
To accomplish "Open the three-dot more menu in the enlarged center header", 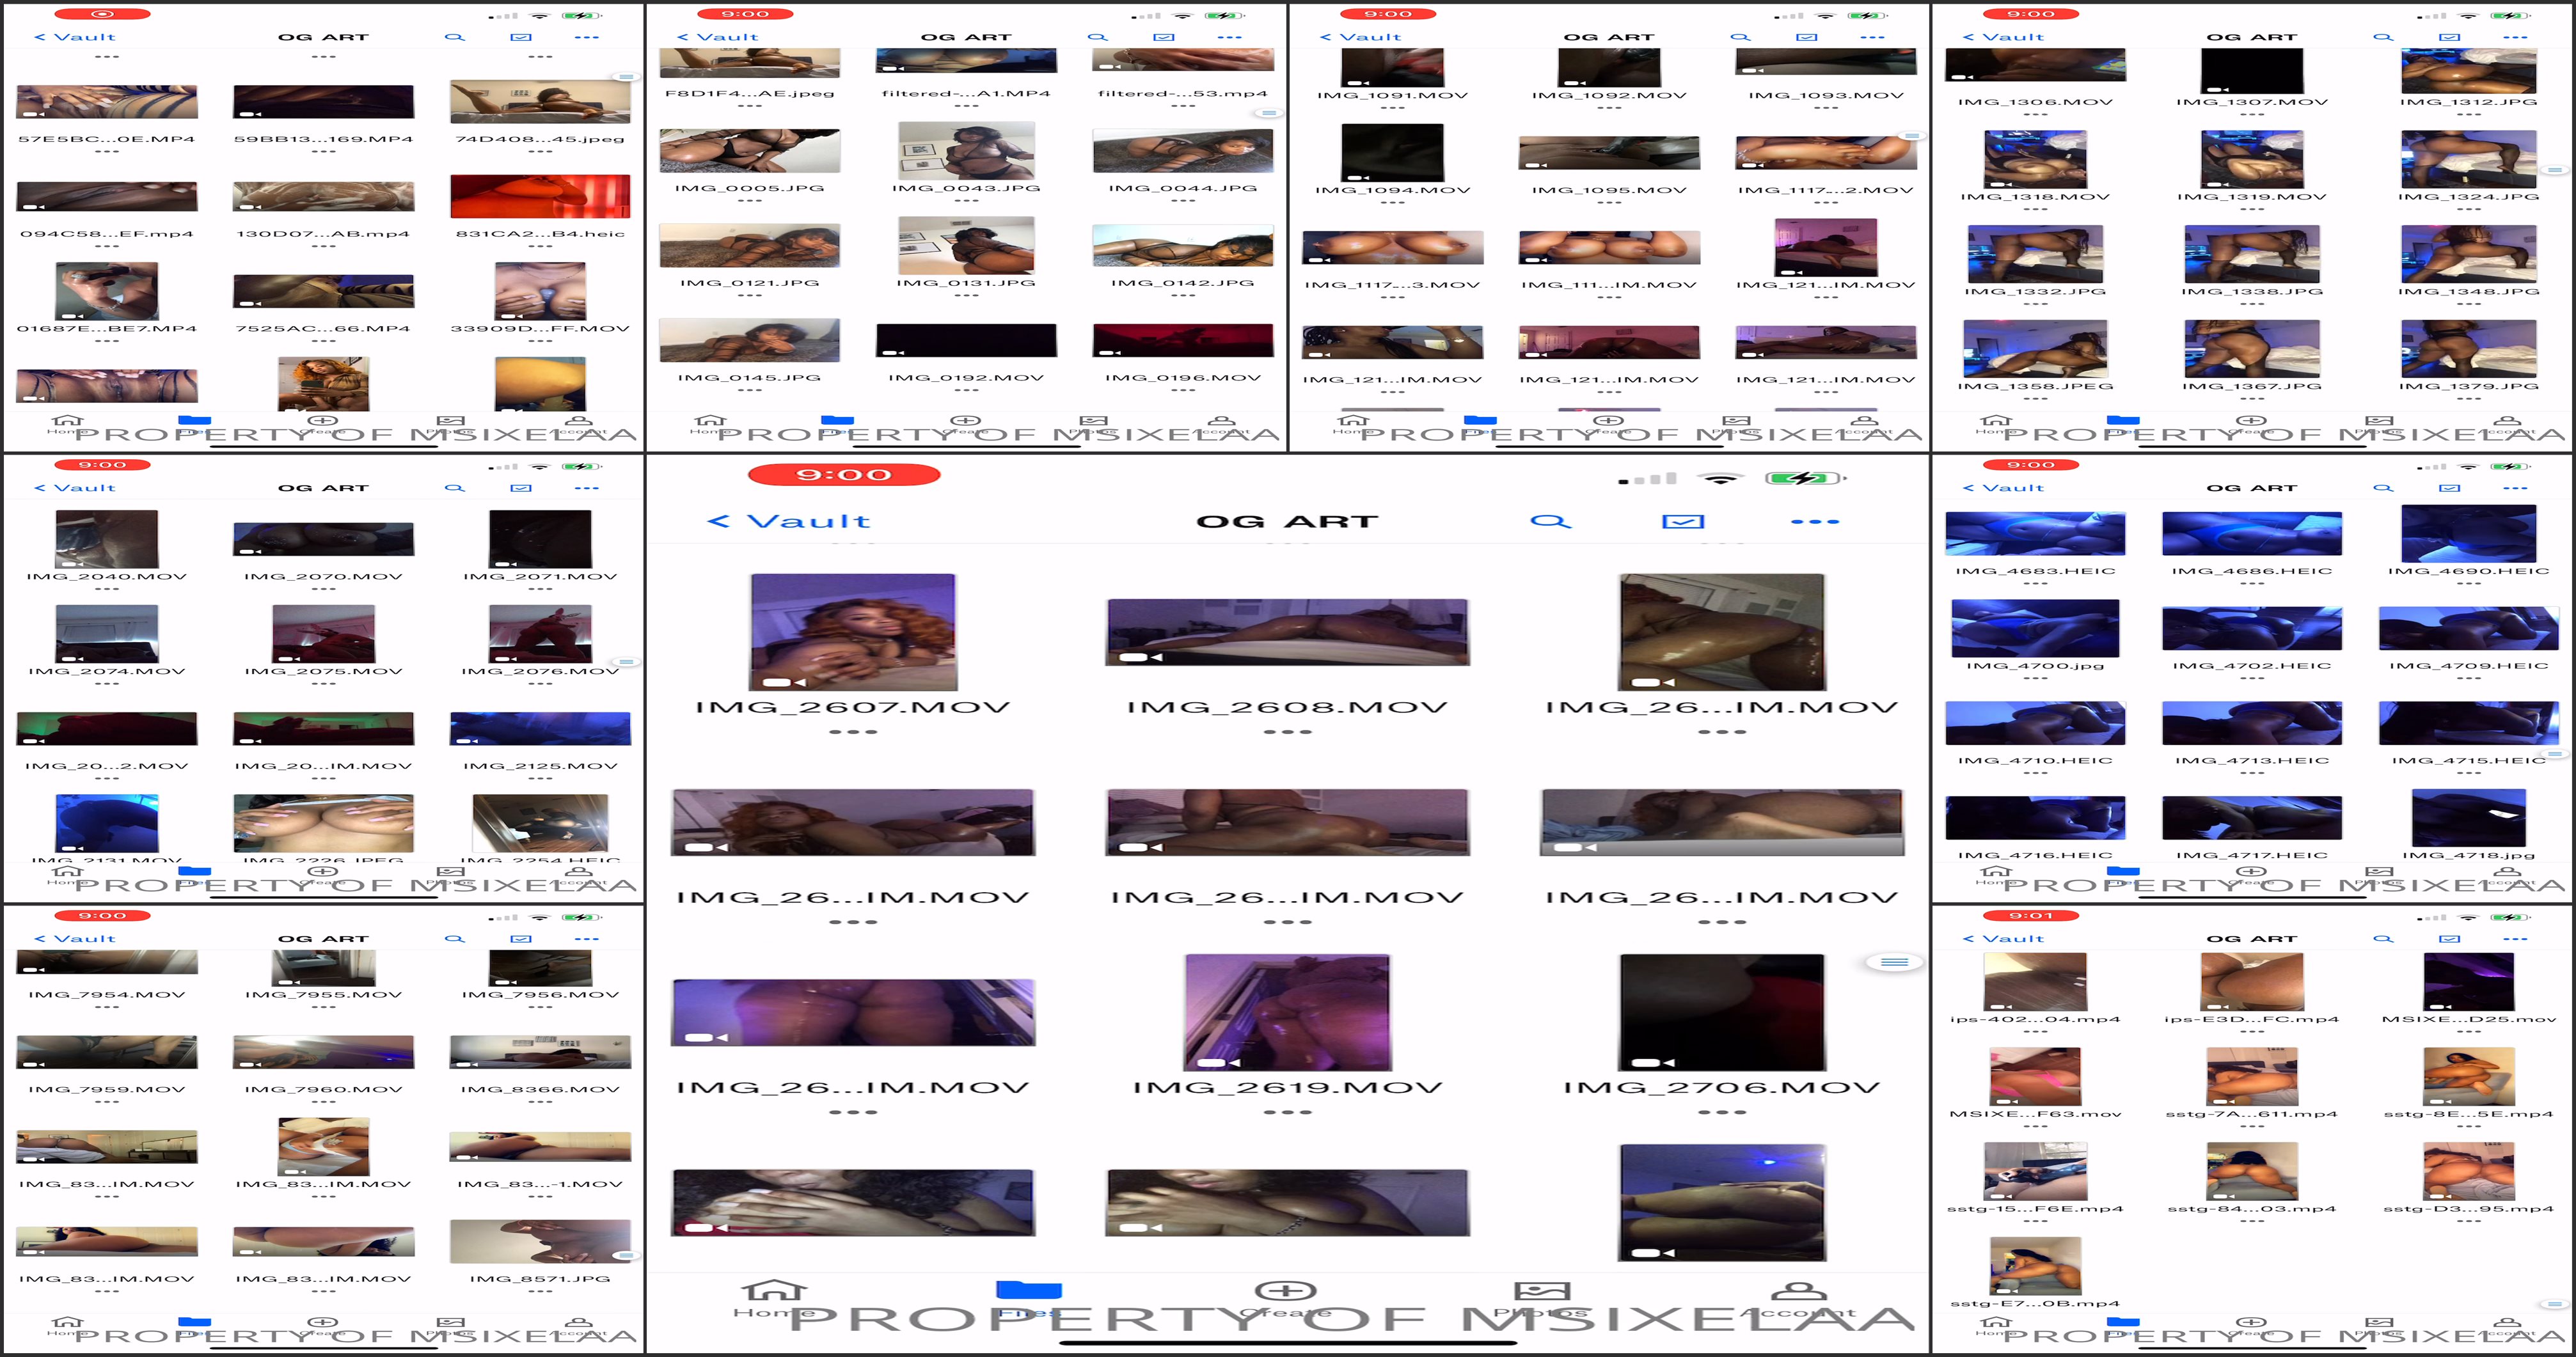I will (1814, 521).
